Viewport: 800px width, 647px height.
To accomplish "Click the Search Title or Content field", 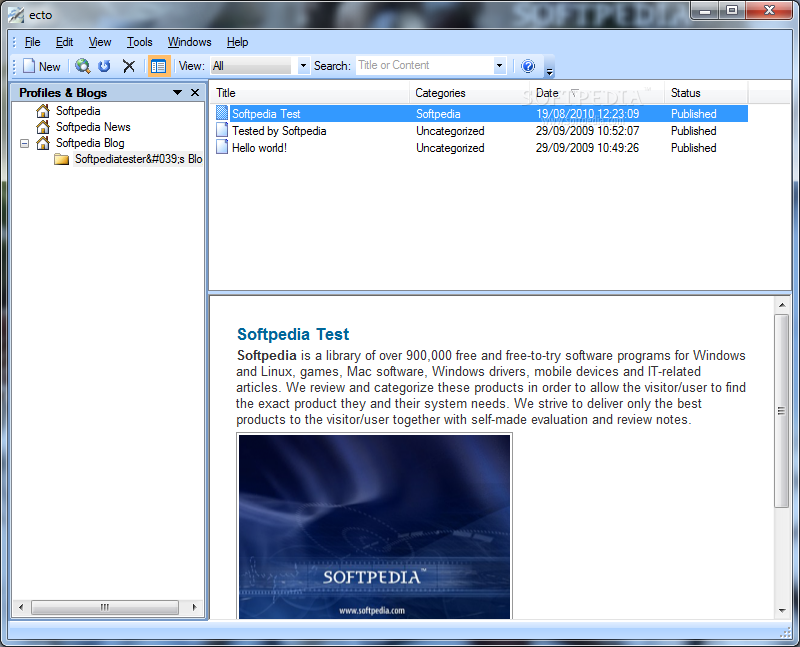I will [425, 65].
